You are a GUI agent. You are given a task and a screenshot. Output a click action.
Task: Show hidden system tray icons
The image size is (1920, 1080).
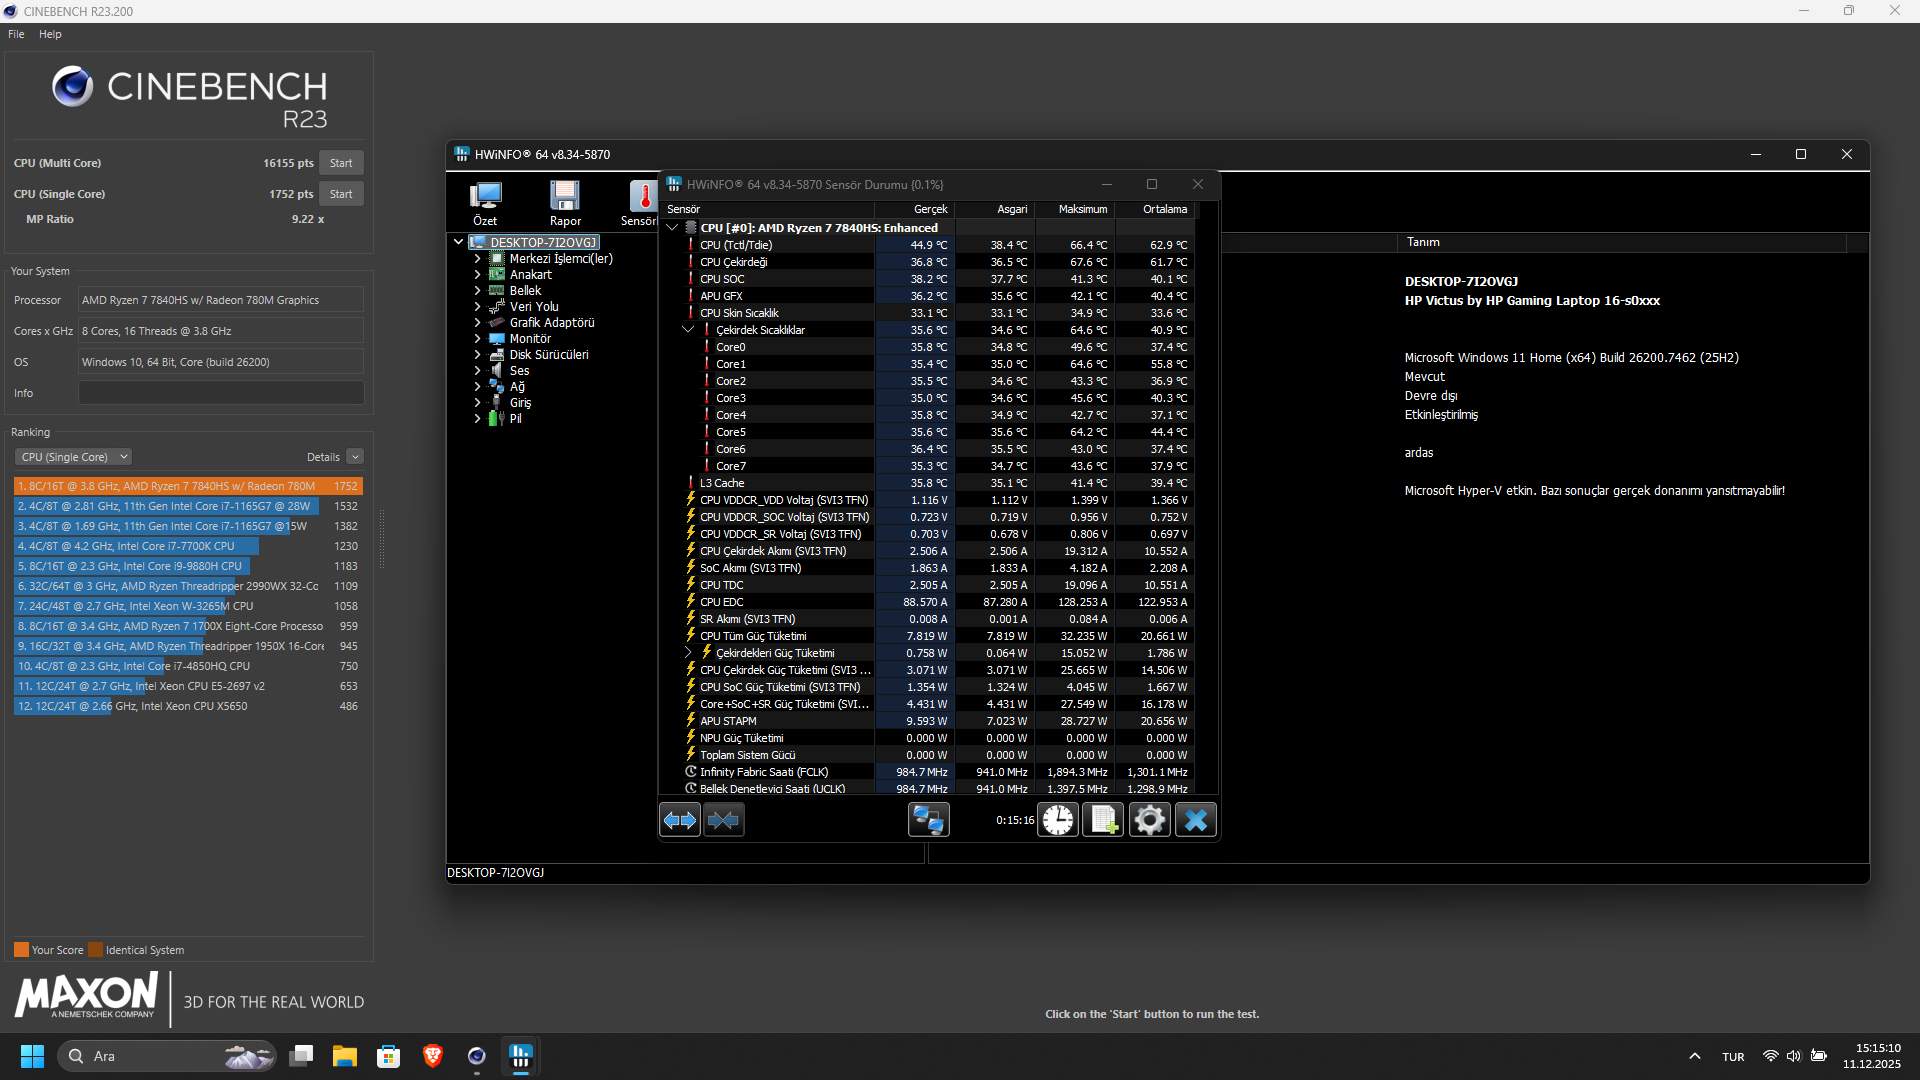click(1695, 1056)
